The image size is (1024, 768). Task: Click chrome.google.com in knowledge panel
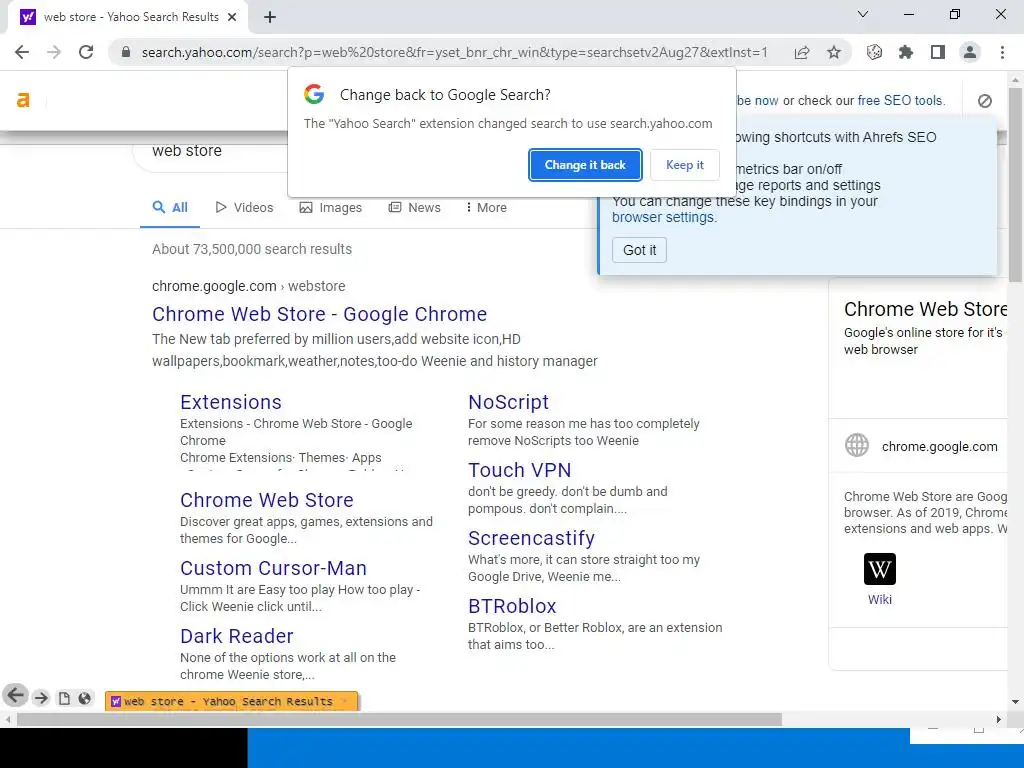click(x=939, y=447)
